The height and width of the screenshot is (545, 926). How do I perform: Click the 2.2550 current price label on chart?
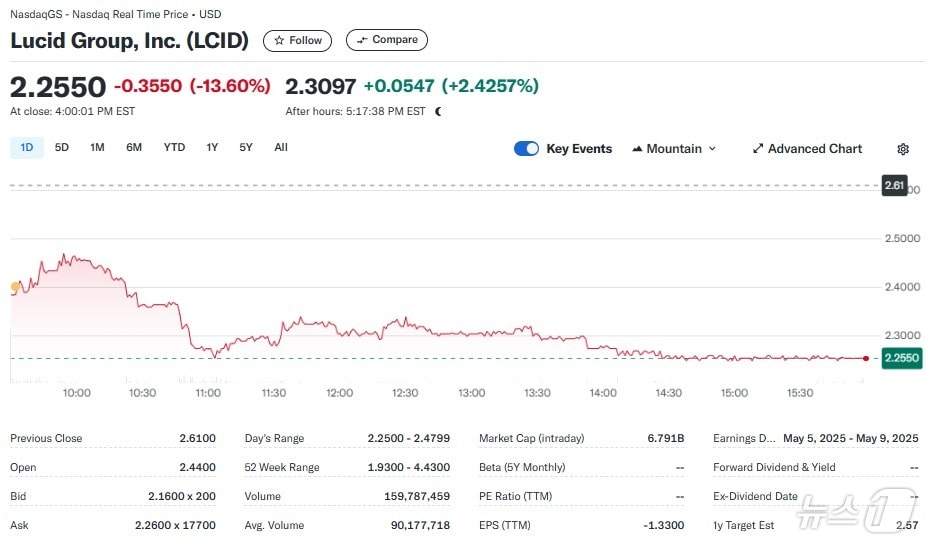[900, 358]
